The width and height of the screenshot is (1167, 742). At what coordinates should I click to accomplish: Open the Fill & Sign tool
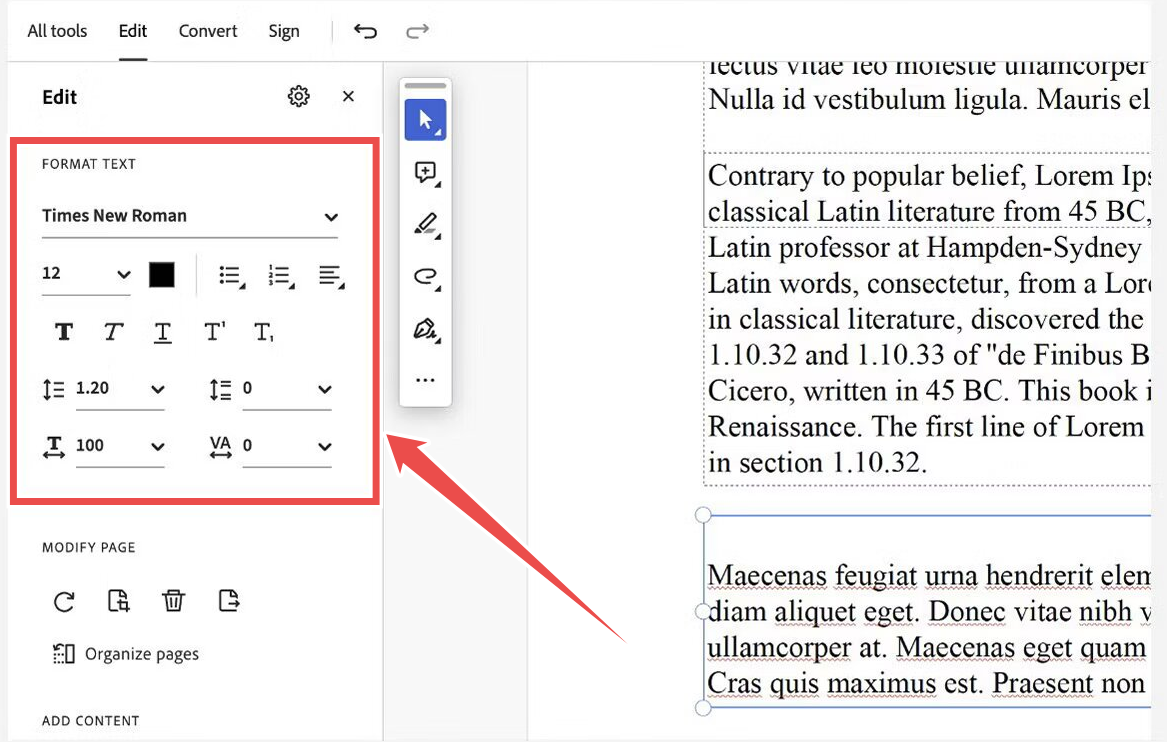click(x=425, y=327)
